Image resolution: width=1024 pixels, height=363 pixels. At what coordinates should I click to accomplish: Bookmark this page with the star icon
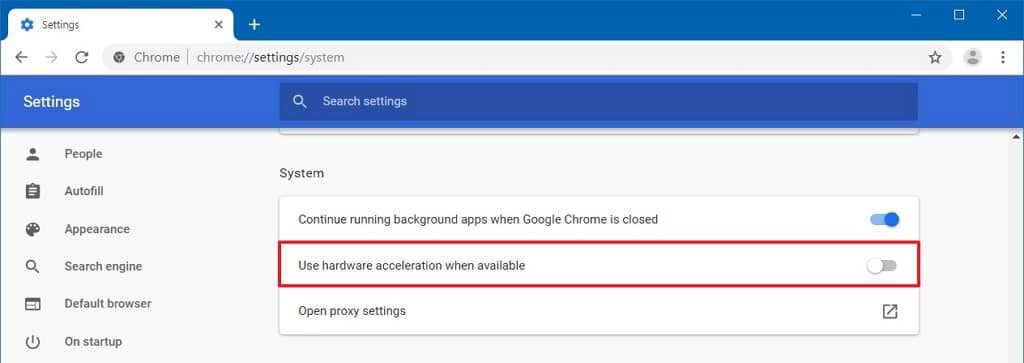coord(935,57)
